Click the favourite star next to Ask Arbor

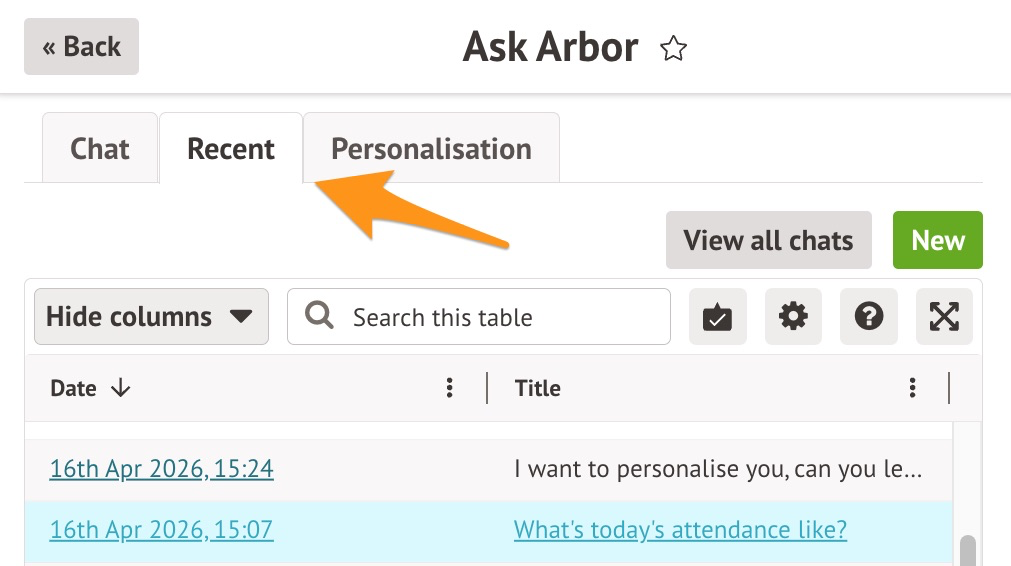coord(674,49)
